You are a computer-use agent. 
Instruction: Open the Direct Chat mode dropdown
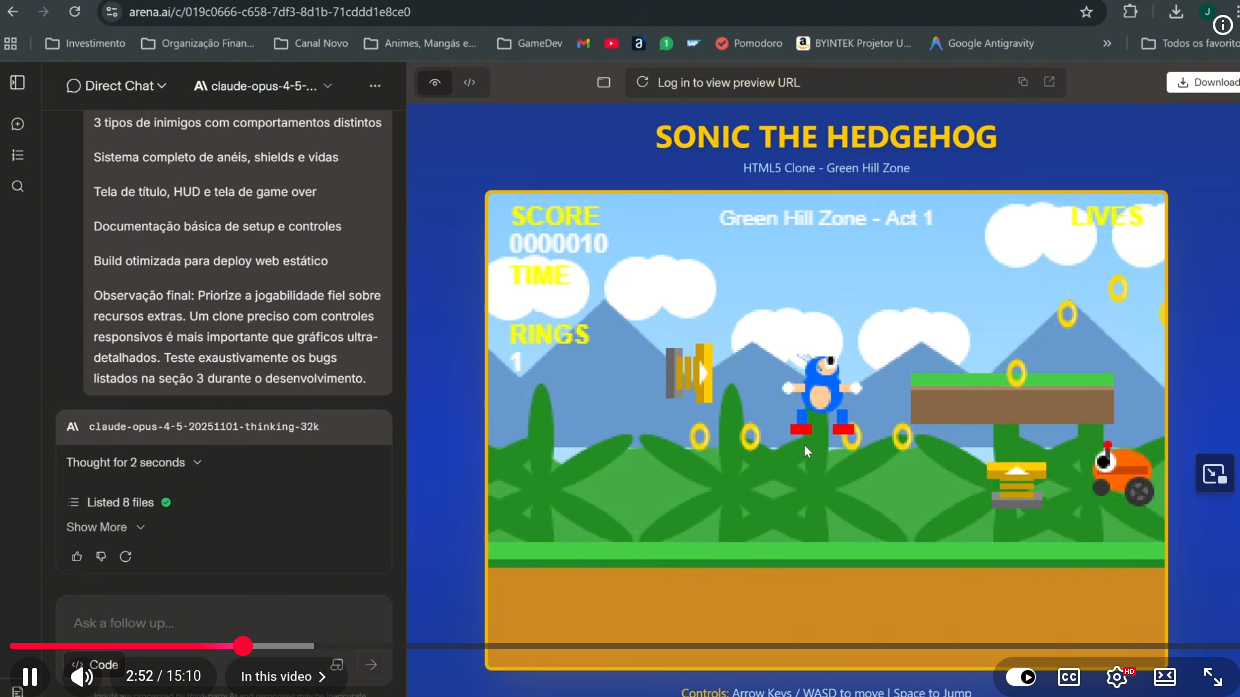click(116, 86)
